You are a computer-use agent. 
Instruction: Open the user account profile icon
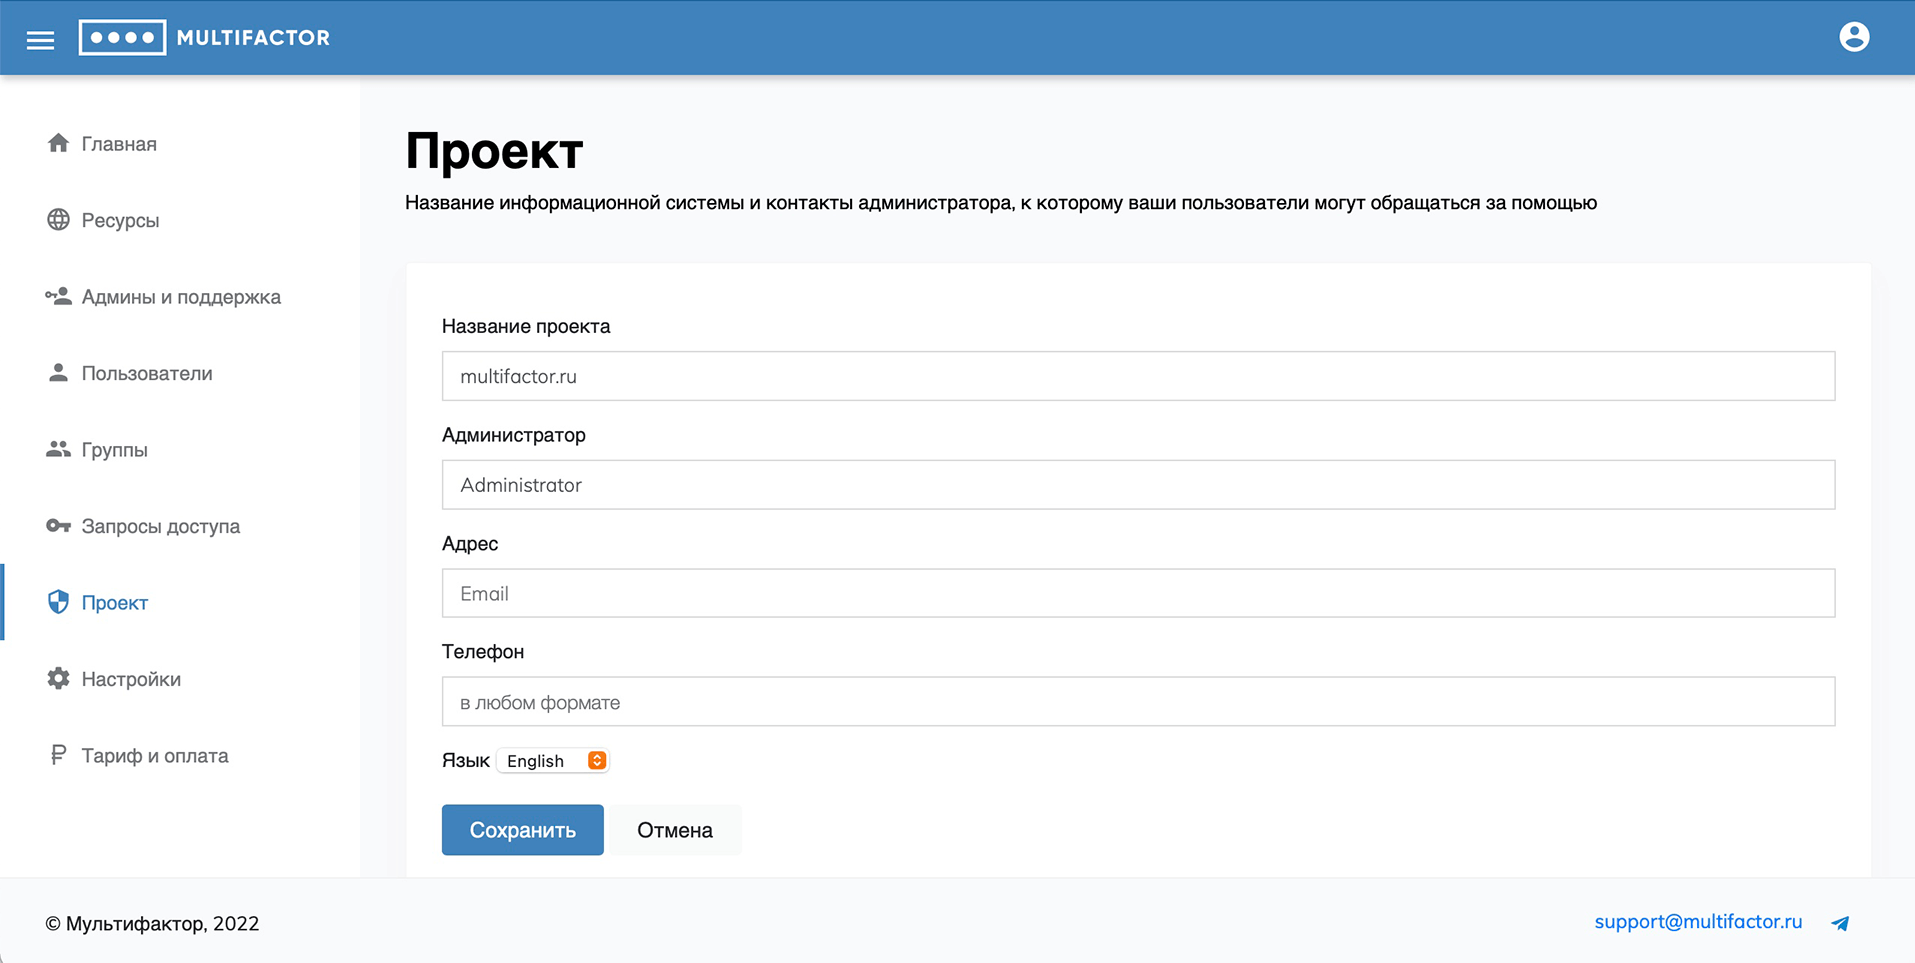(1853, 37)
